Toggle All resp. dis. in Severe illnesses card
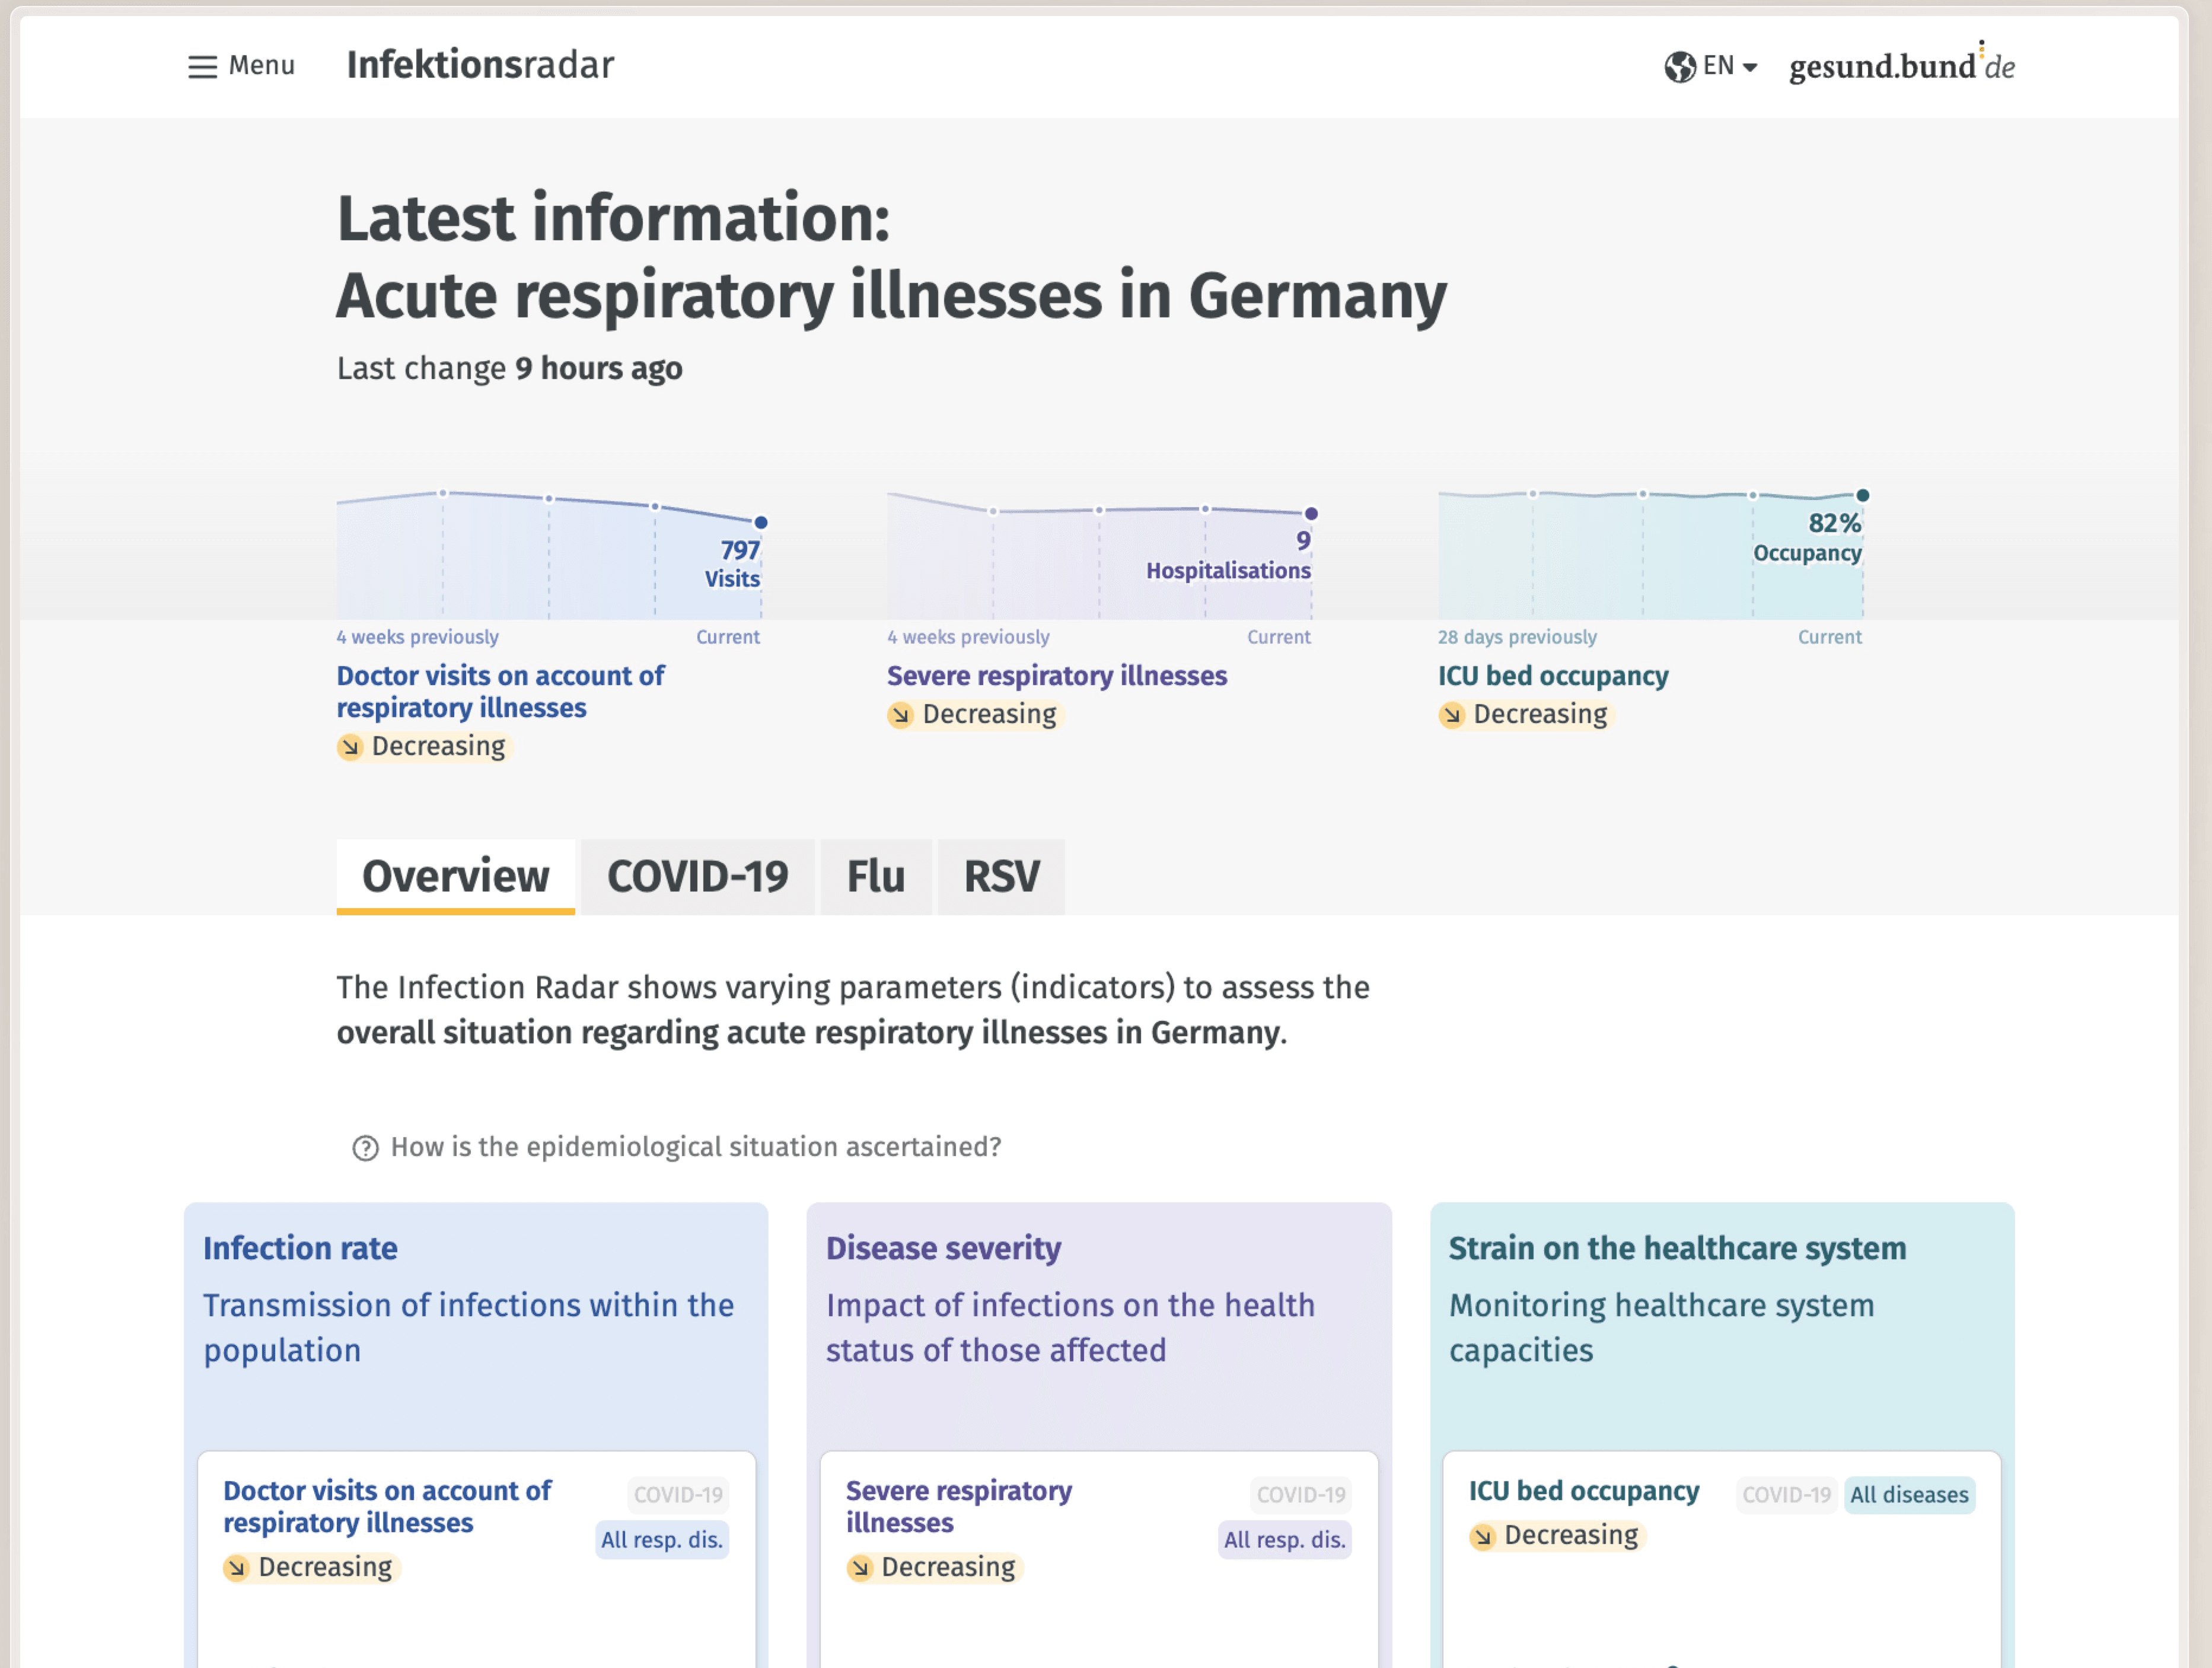This screenshot has height=1668, width=2212. [x=1284, y=1540]
